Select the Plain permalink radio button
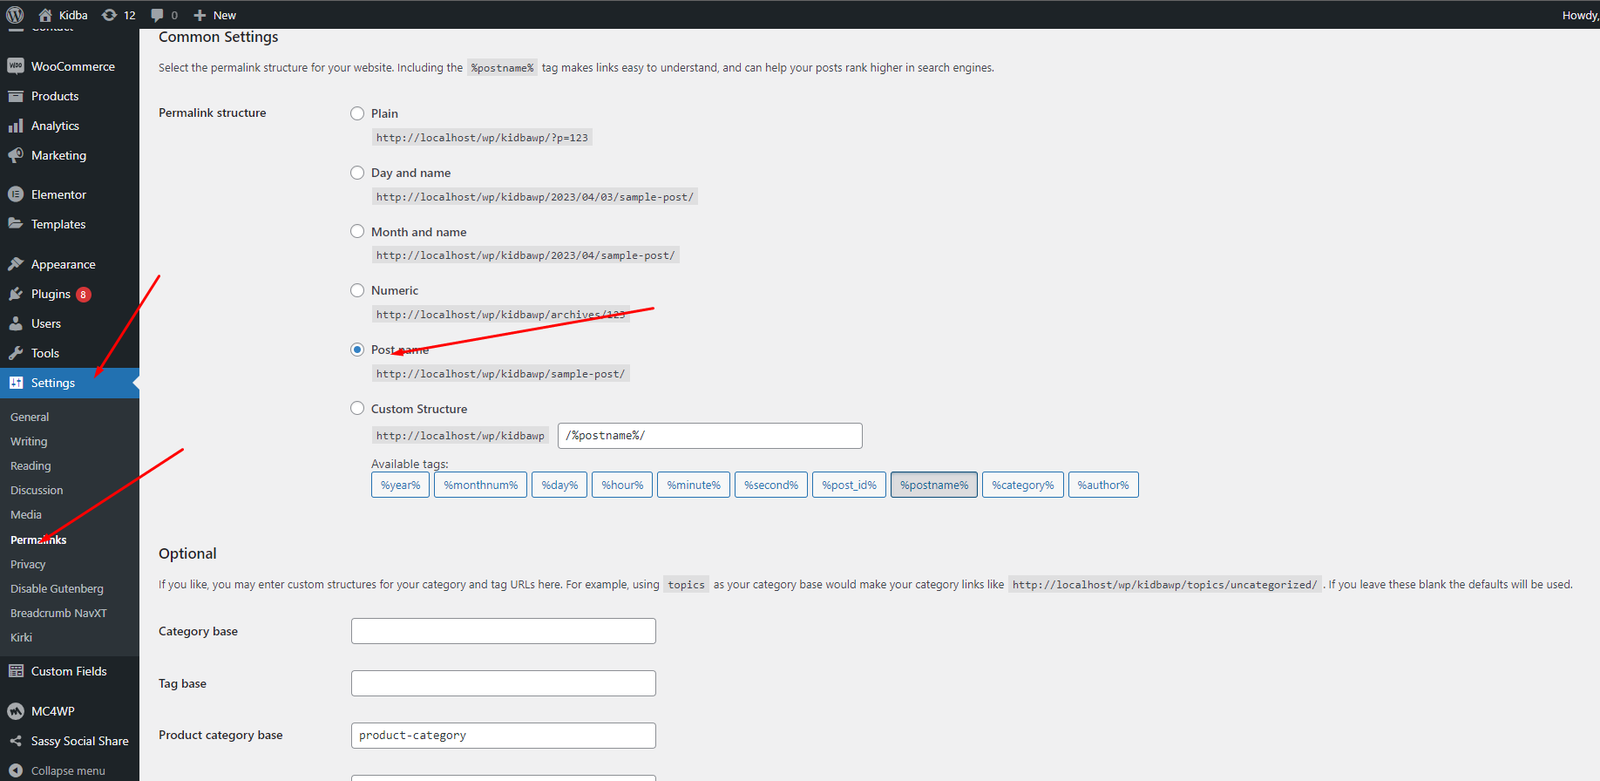The height and width of the screenshot is (781, 1600). click(357, 114)
